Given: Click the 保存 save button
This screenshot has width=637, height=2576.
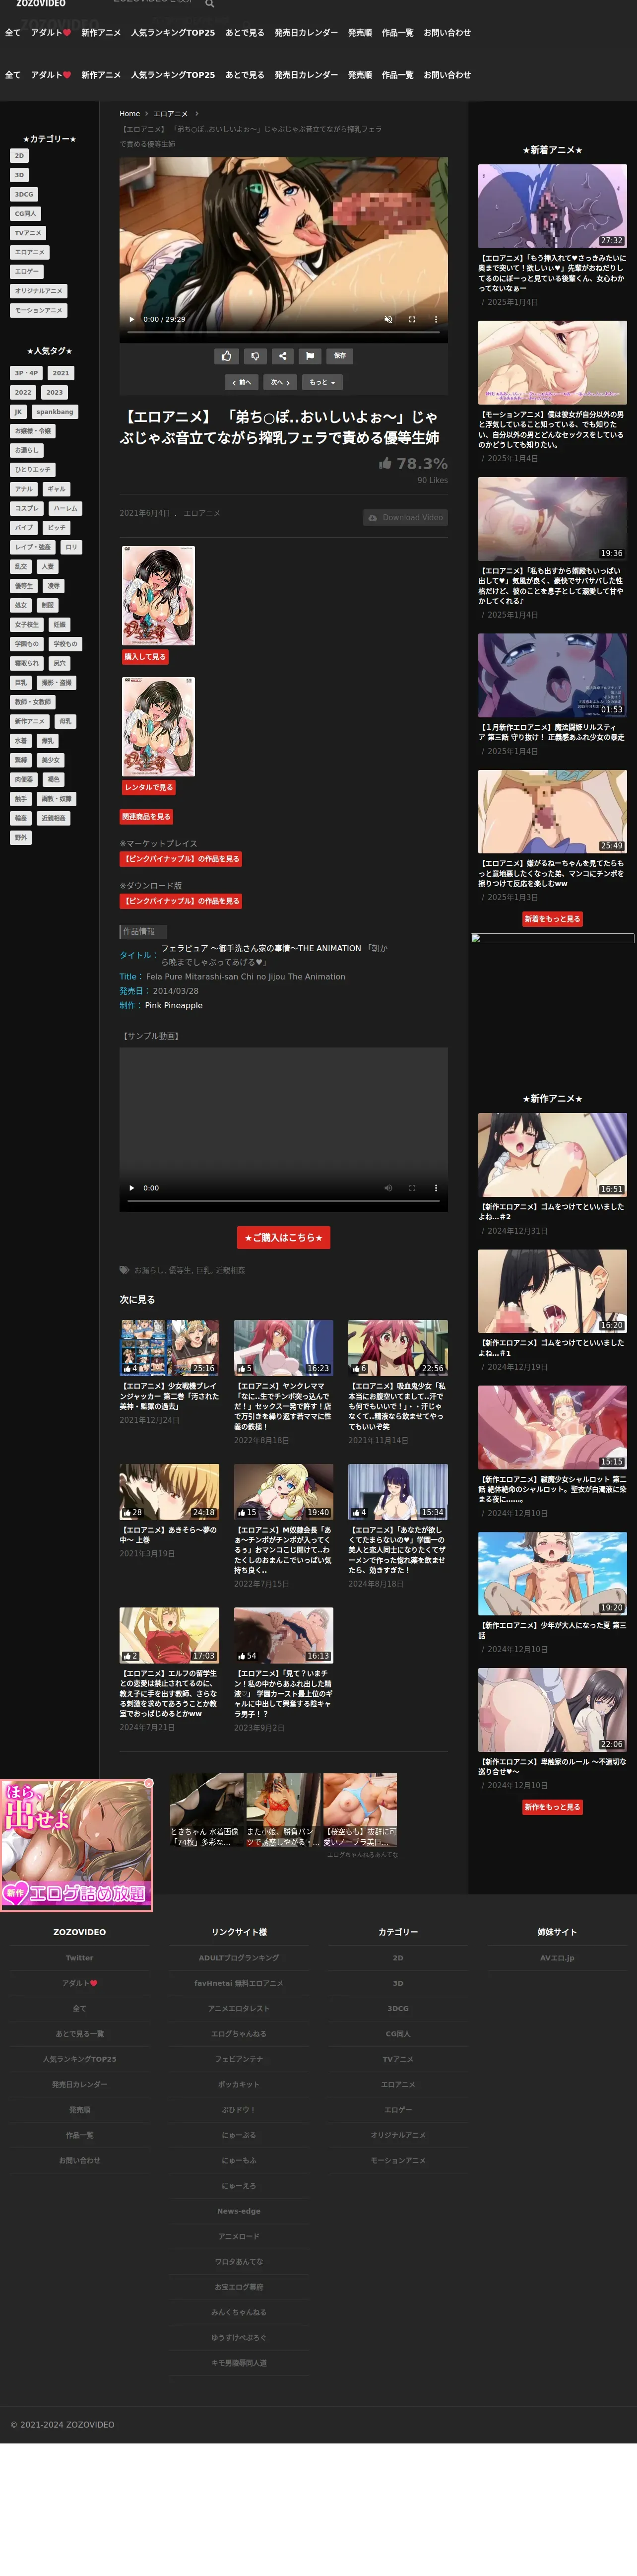Looking at the screenshot, I should 340,355.
